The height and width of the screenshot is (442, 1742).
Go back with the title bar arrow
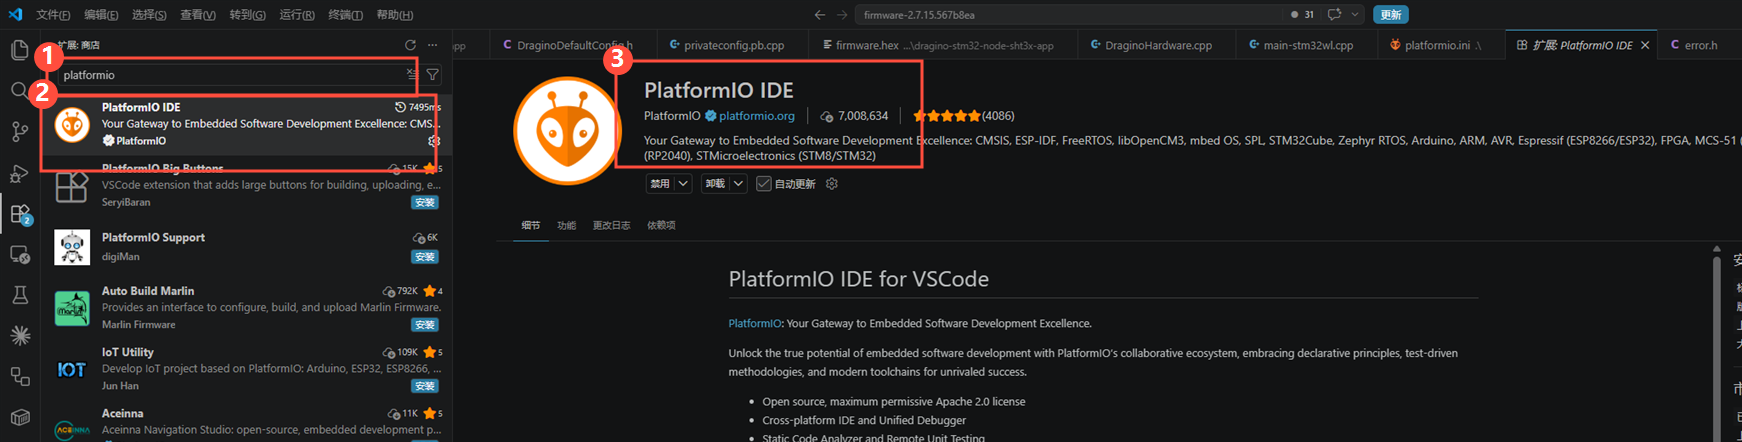[820, 14]
